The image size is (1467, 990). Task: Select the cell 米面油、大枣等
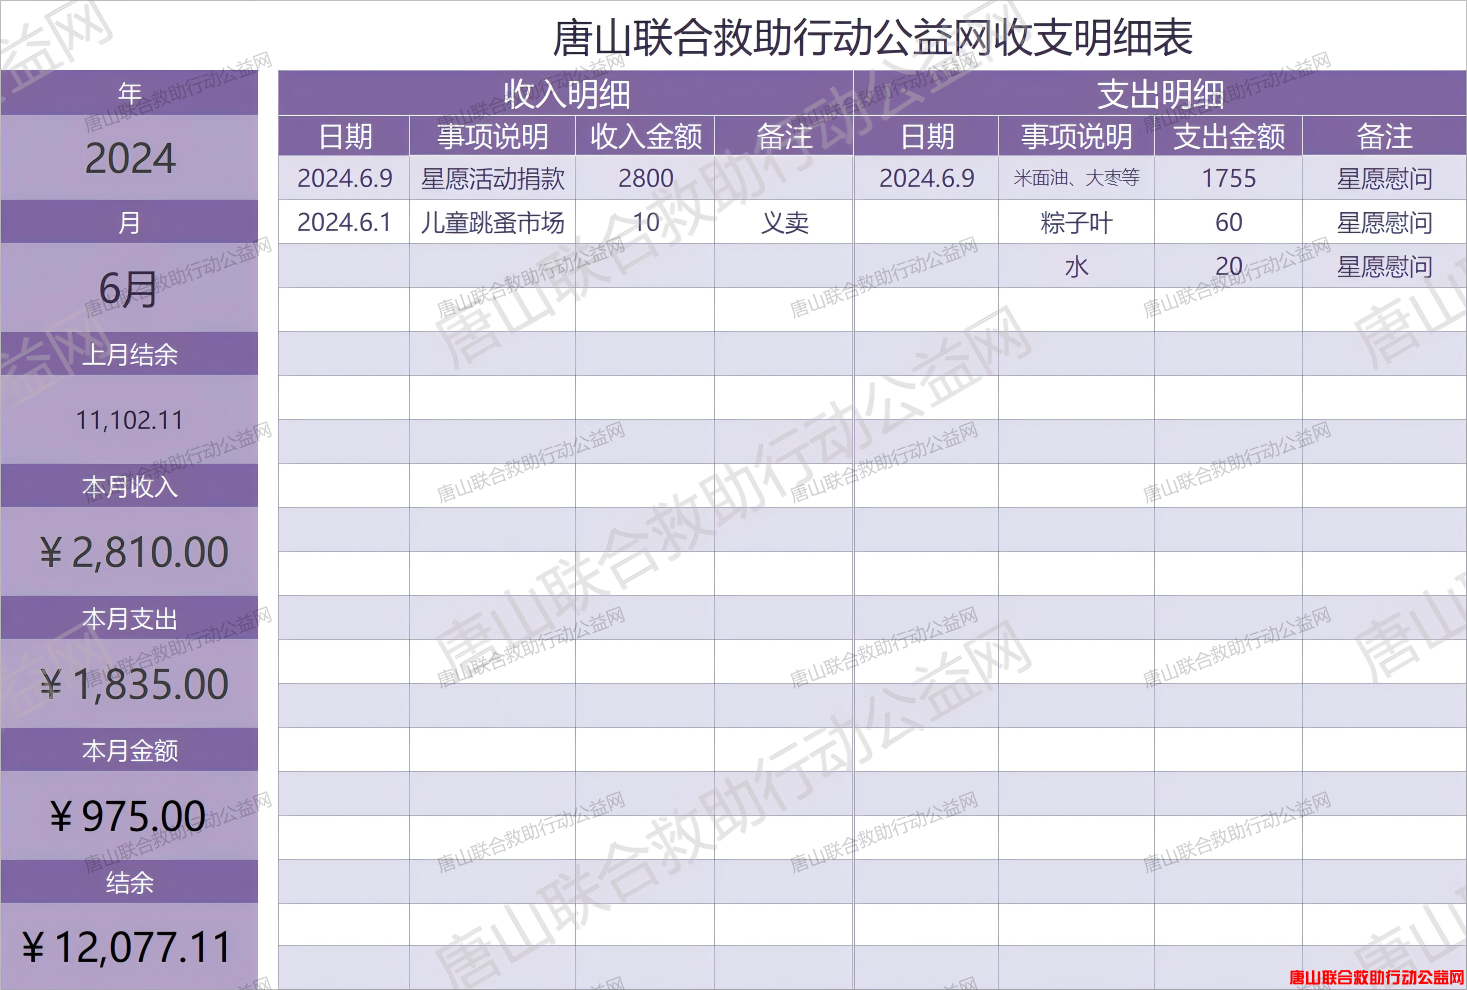[1076, 178]
